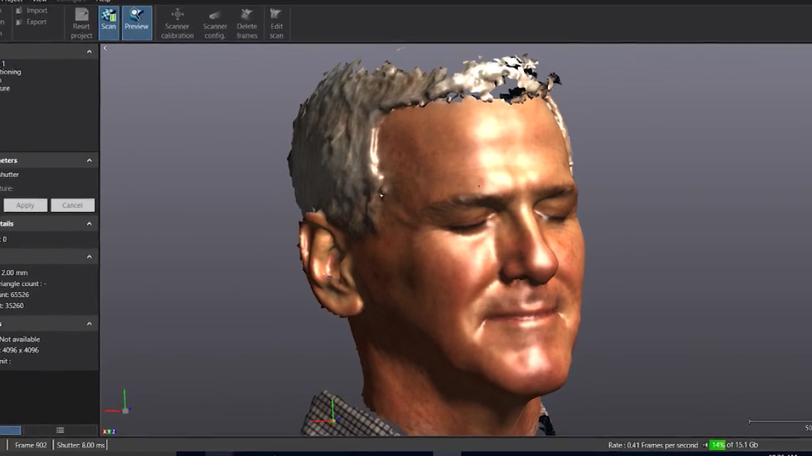Click the 35260 value
The image size is (812, 456).
[x=14, y=306]
